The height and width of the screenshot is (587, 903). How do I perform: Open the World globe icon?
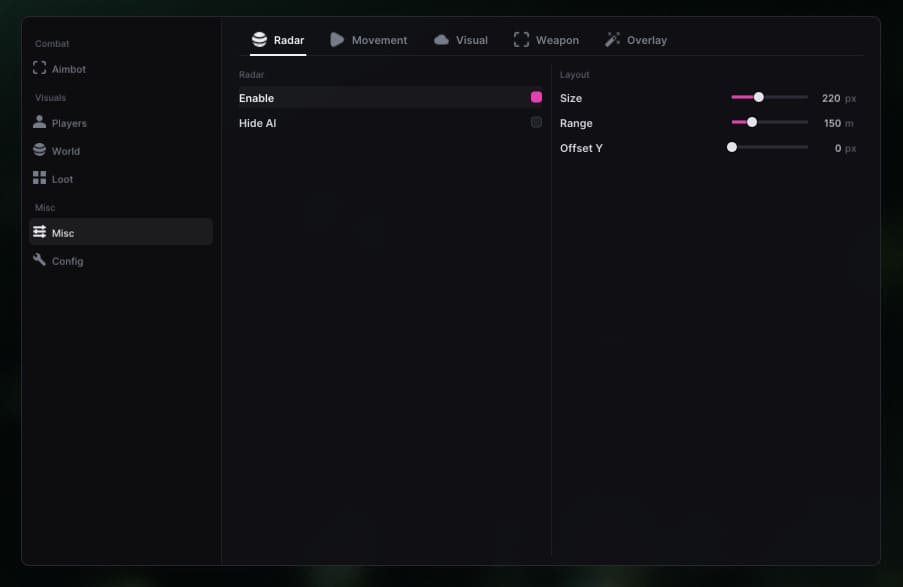click(x=39, y=150)
